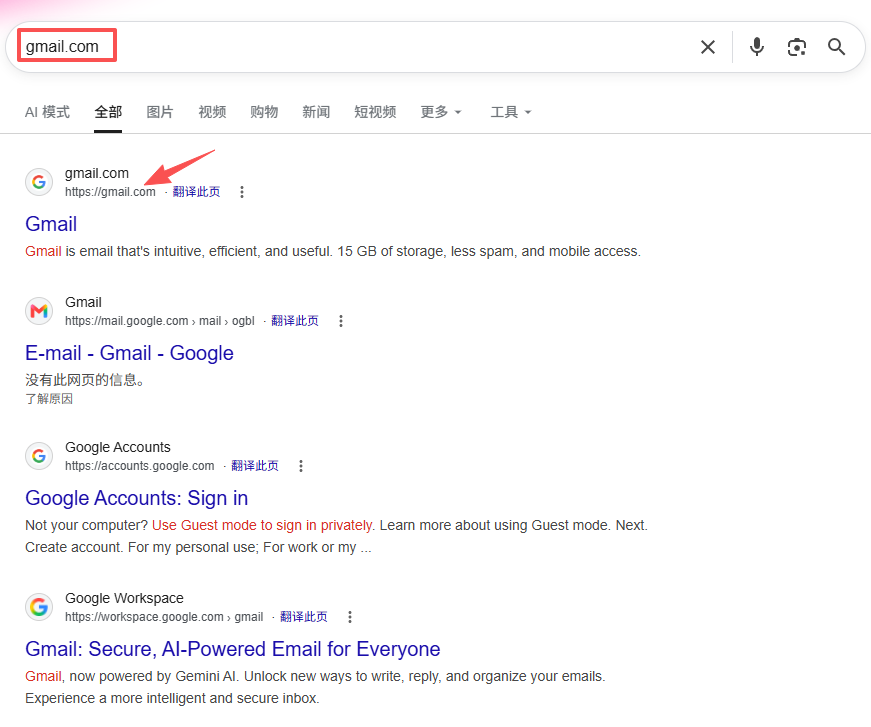Open the three-dot menu beside accounts.google.com result
The height and width of the screenshot is (727, 871).
coord(301,466)
